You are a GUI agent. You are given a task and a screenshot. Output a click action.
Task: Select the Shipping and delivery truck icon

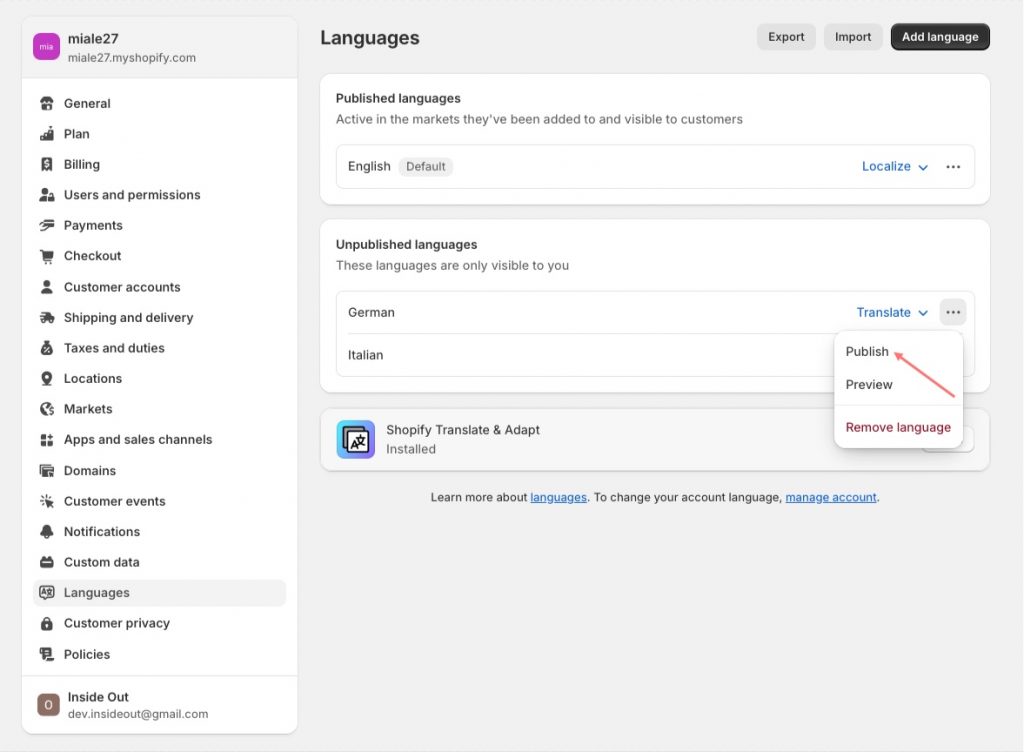(x=46, y=317)
